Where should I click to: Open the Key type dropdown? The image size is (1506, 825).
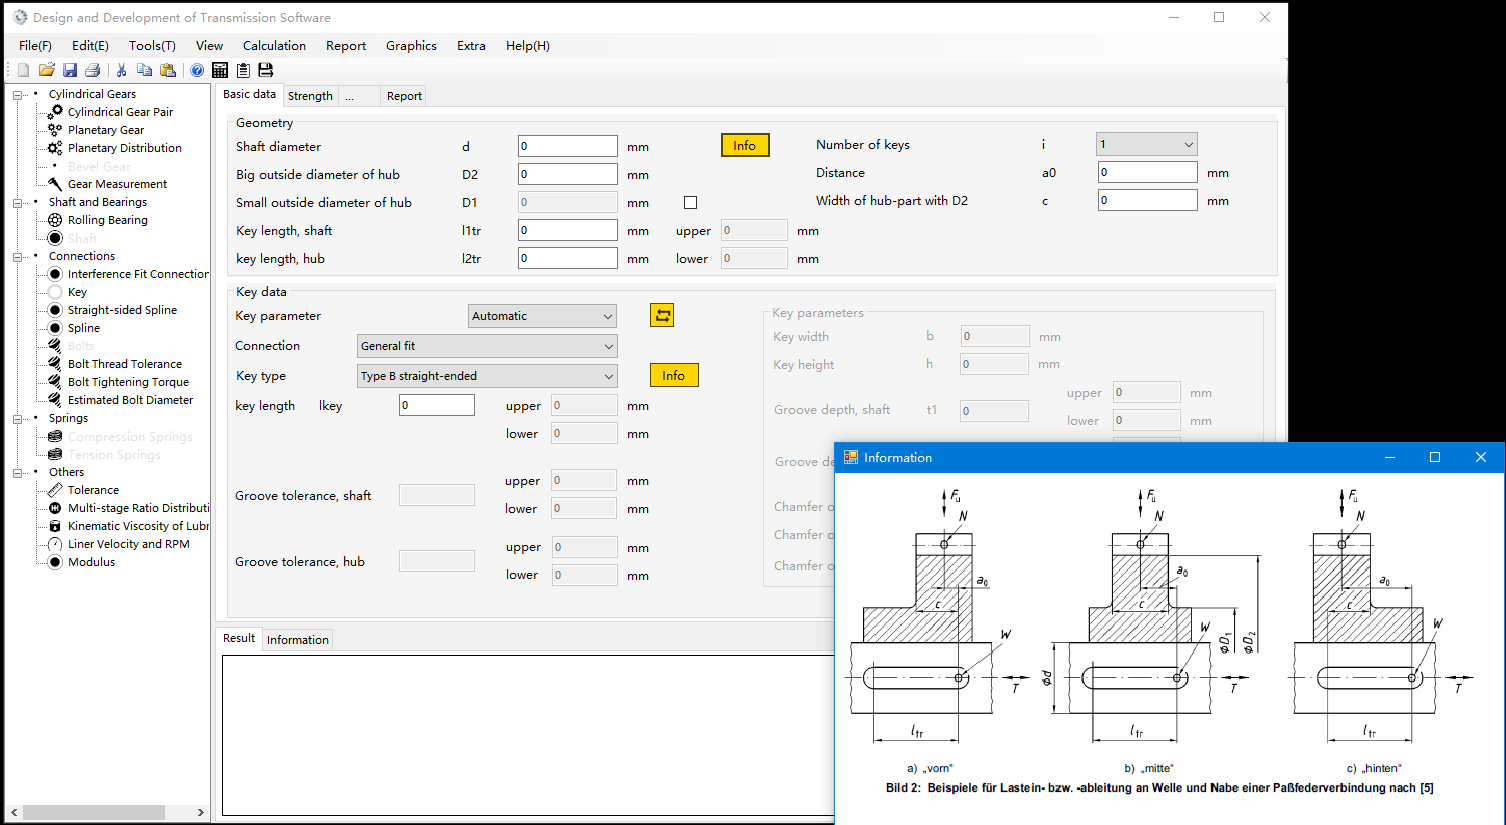(487, 376)
